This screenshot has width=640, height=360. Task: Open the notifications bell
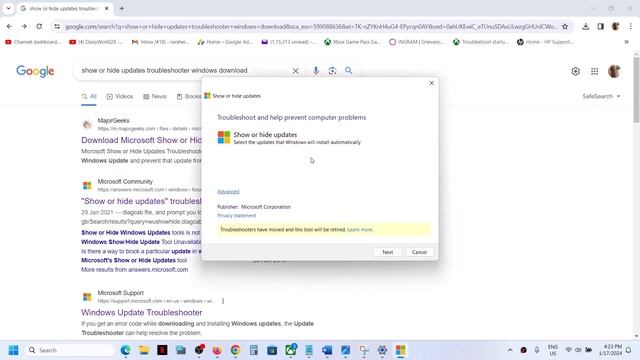click(629, 350)
